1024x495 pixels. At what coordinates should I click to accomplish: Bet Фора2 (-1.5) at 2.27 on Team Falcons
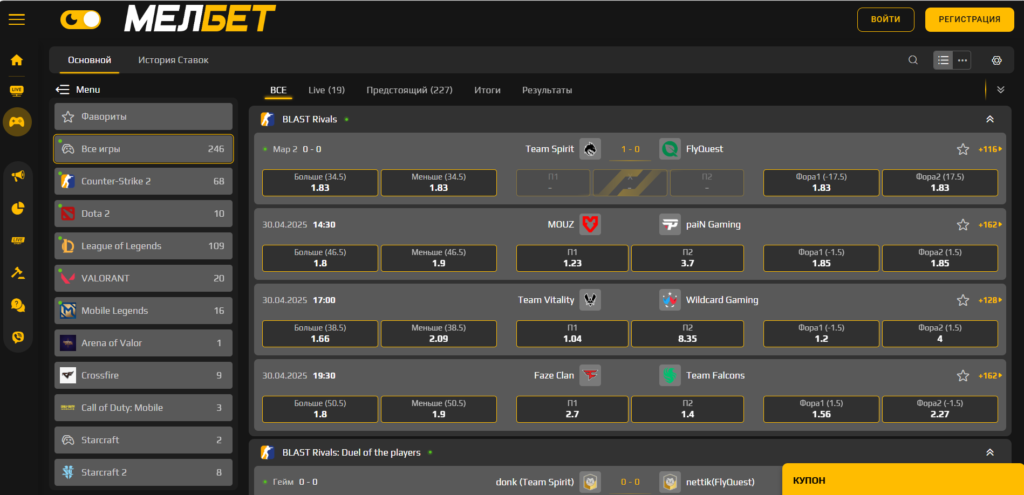[x=940, y=409]
